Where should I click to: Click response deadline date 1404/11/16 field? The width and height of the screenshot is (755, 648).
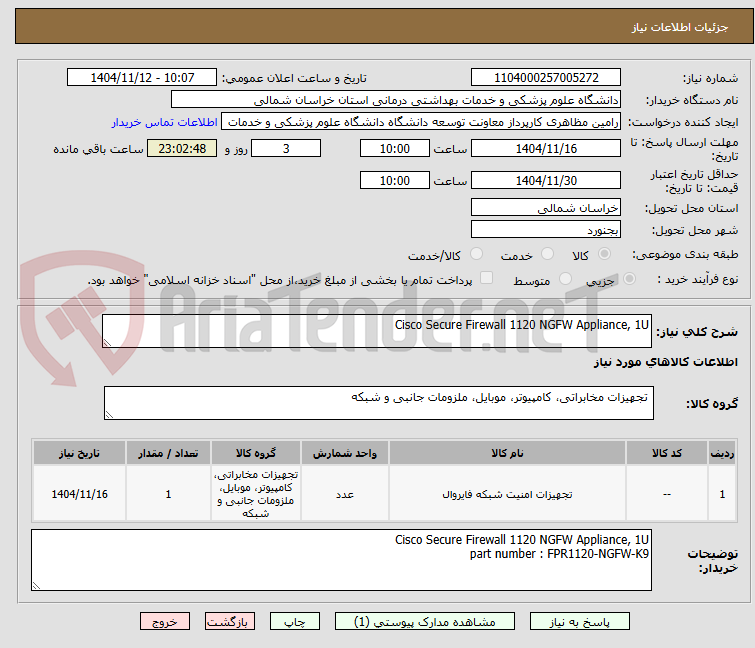coord(546,148)
